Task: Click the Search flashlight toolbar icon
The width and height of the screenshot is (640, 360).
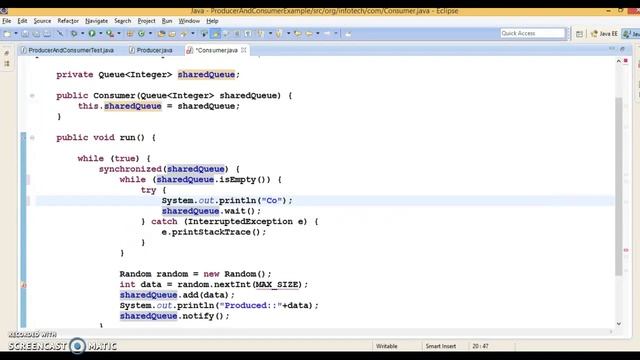Action: [184, 34]
